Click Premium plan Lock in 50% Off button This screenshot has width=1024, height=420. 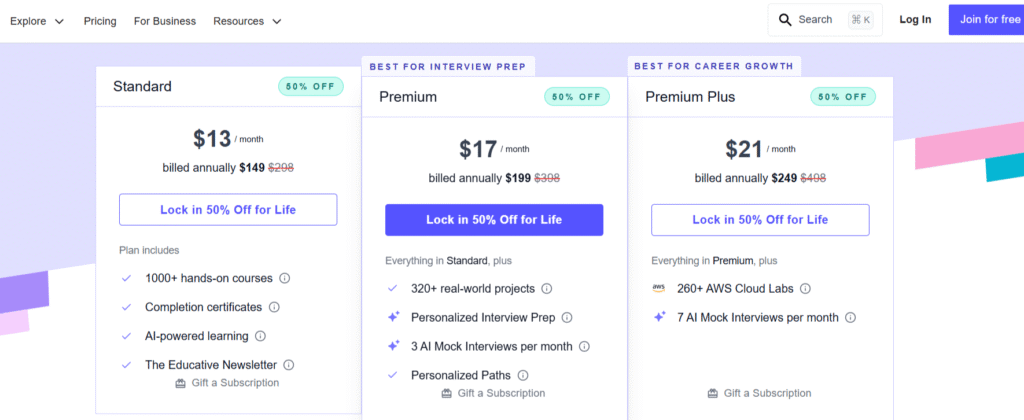click(494, 220)
